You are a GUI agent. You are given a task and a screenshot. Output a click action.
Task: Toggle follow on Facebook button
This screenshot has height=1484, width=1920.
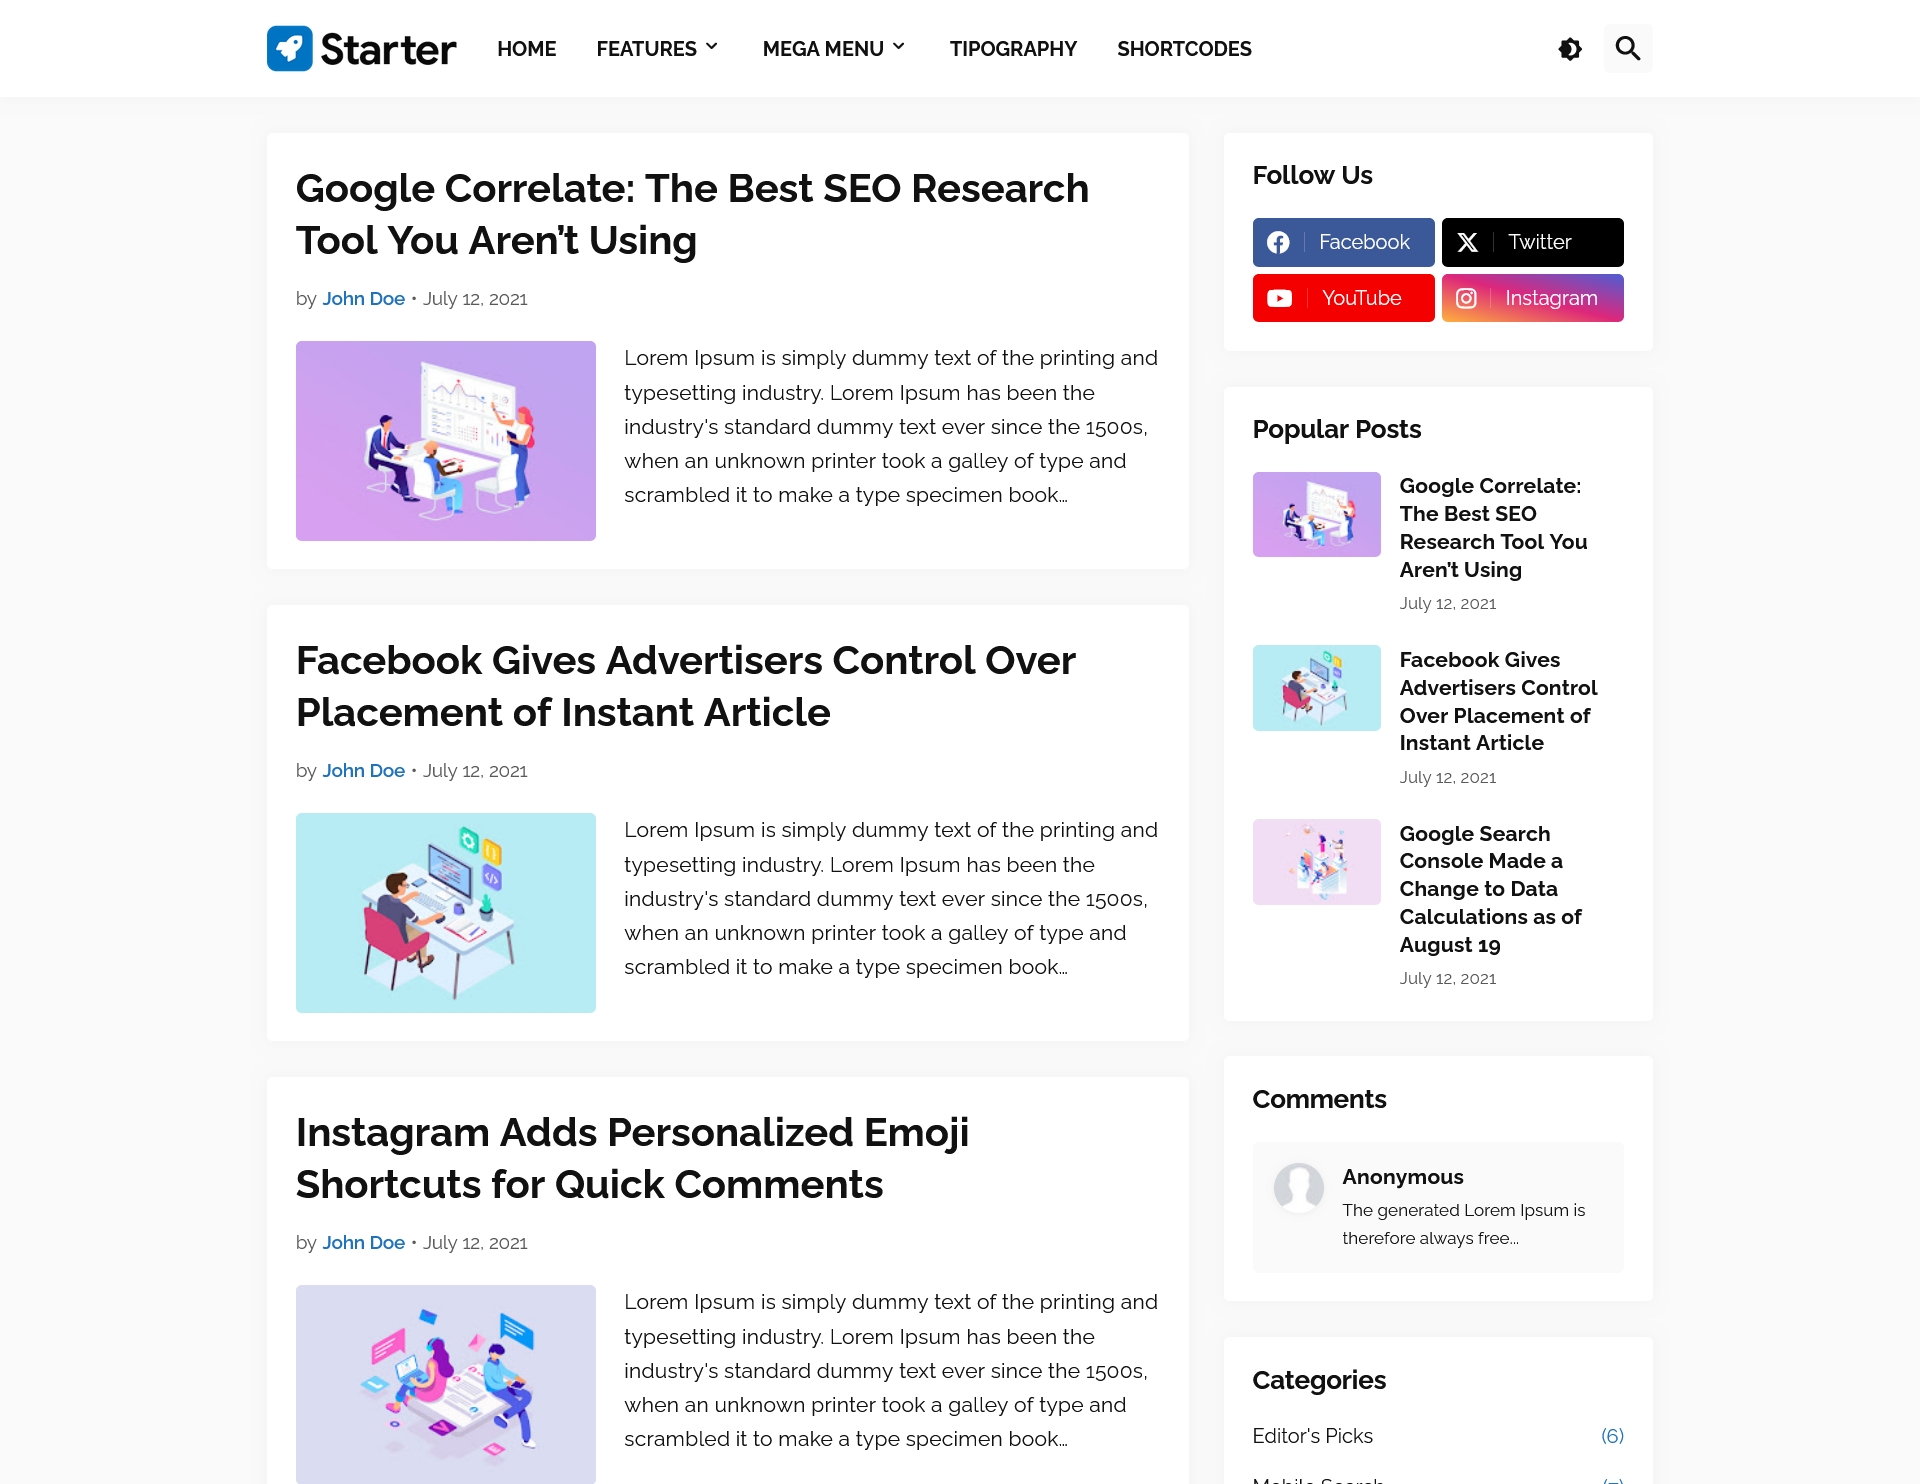[x=1342, y=242]
